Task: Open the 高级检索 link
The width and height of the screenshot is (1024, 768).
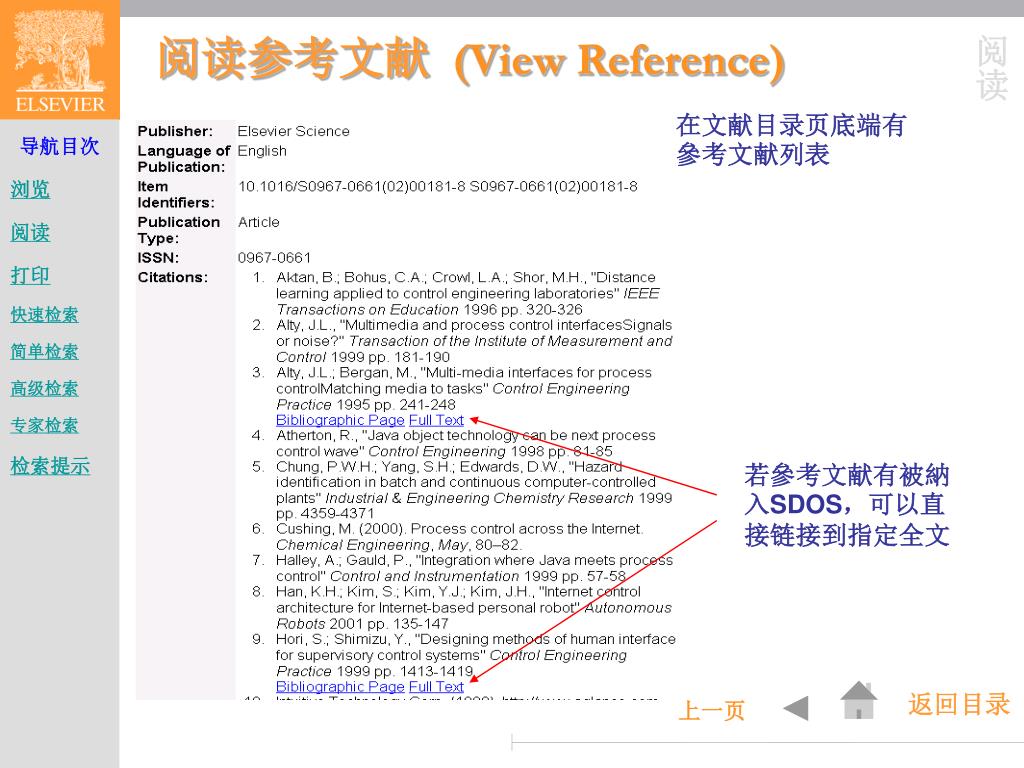Action: click(x=44, y=389)
